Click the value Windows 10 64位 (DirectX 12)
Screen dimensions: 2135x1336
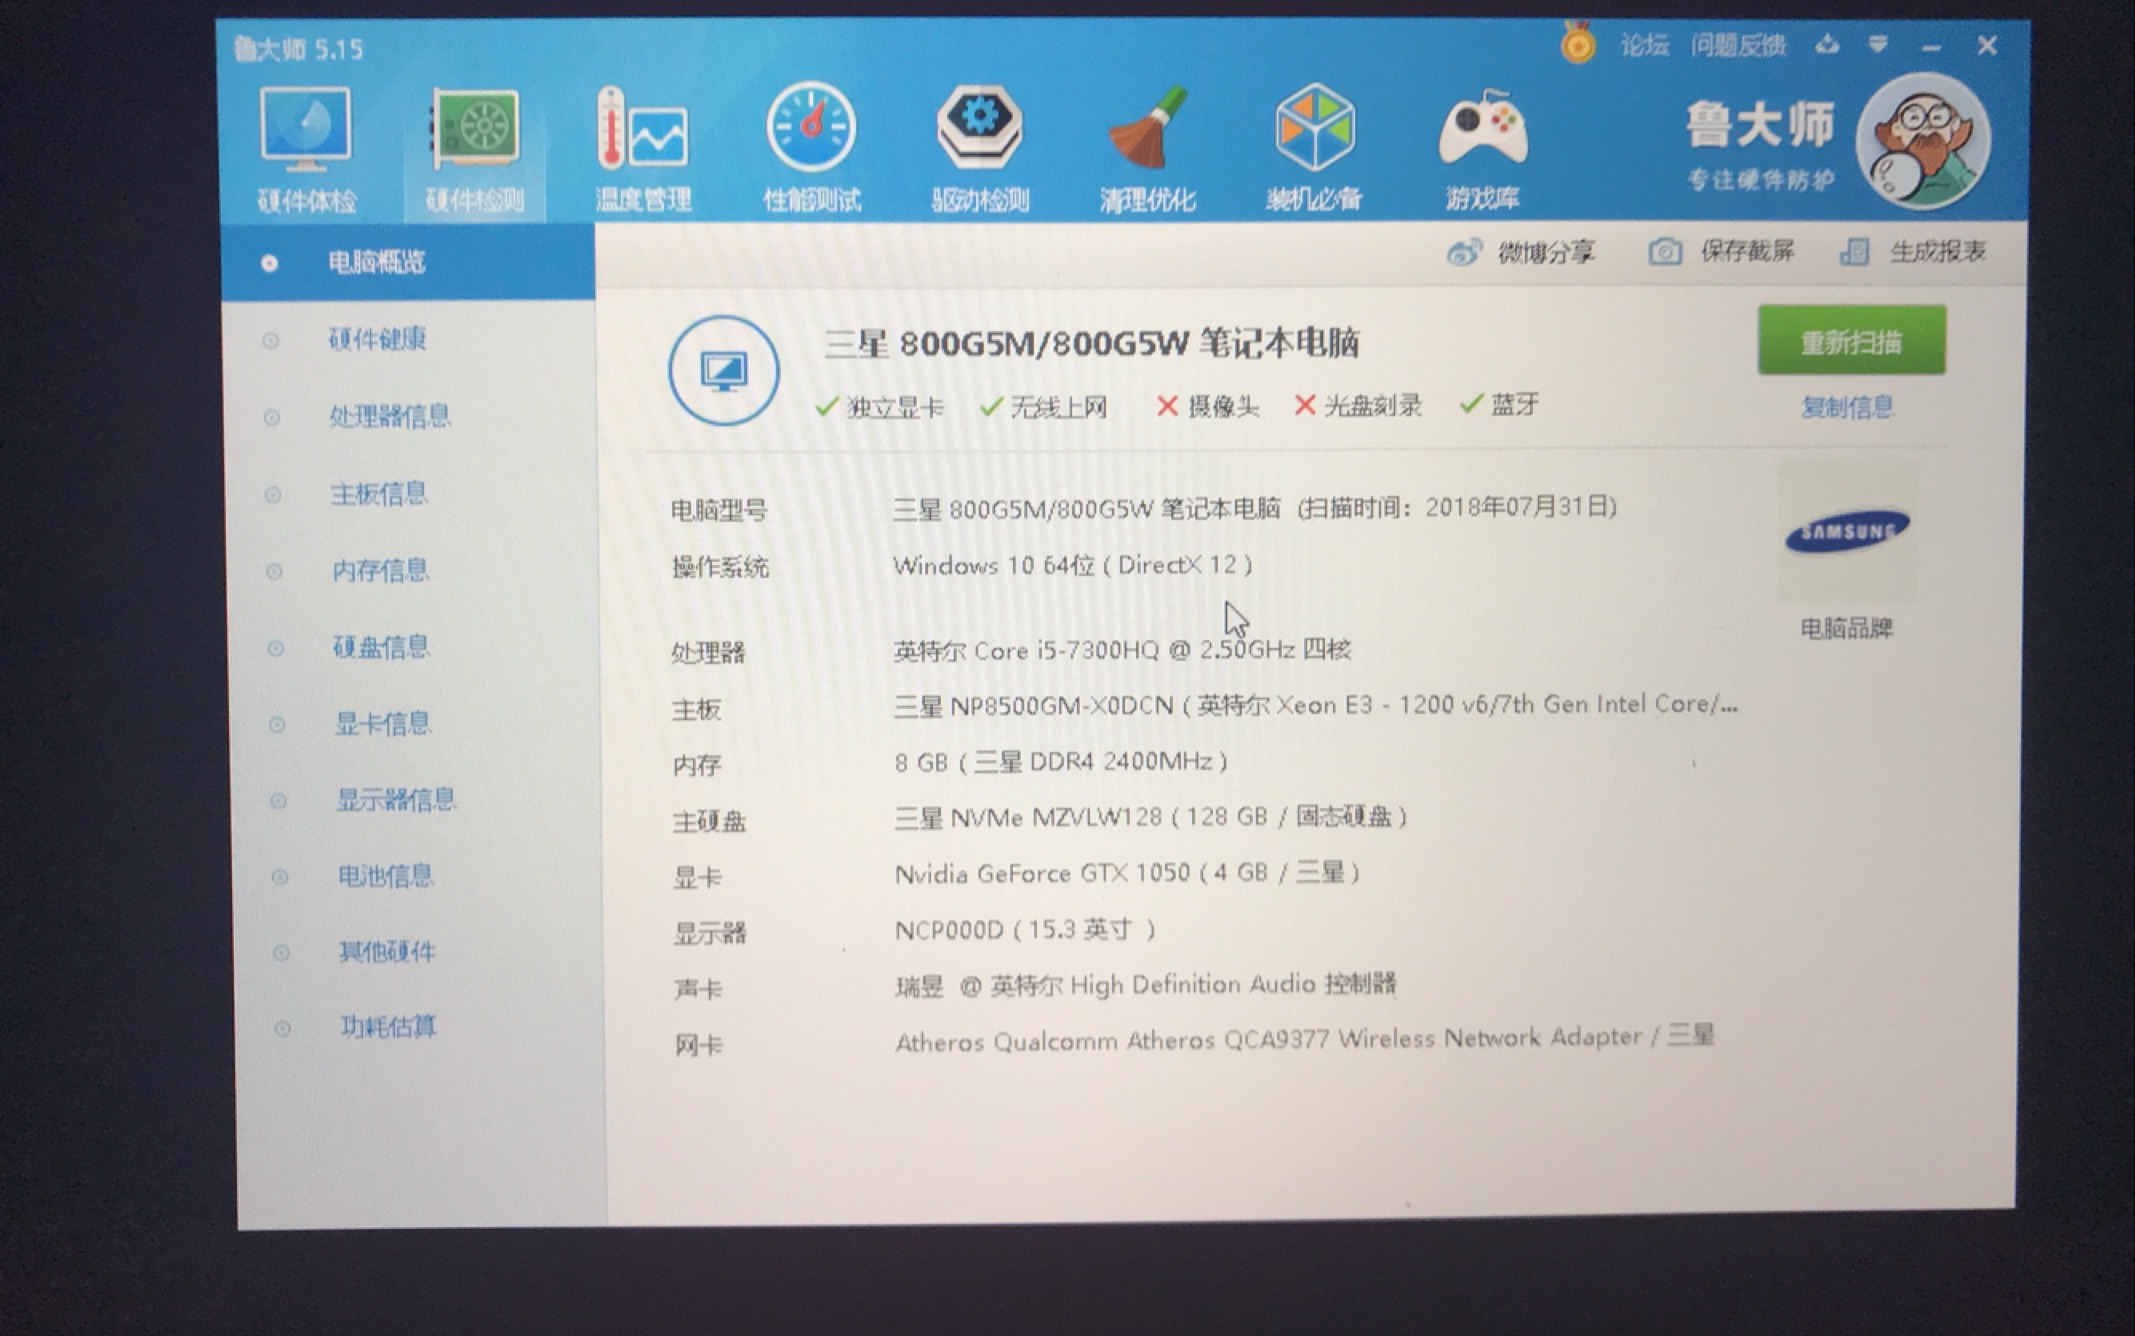click(1072, 565)
